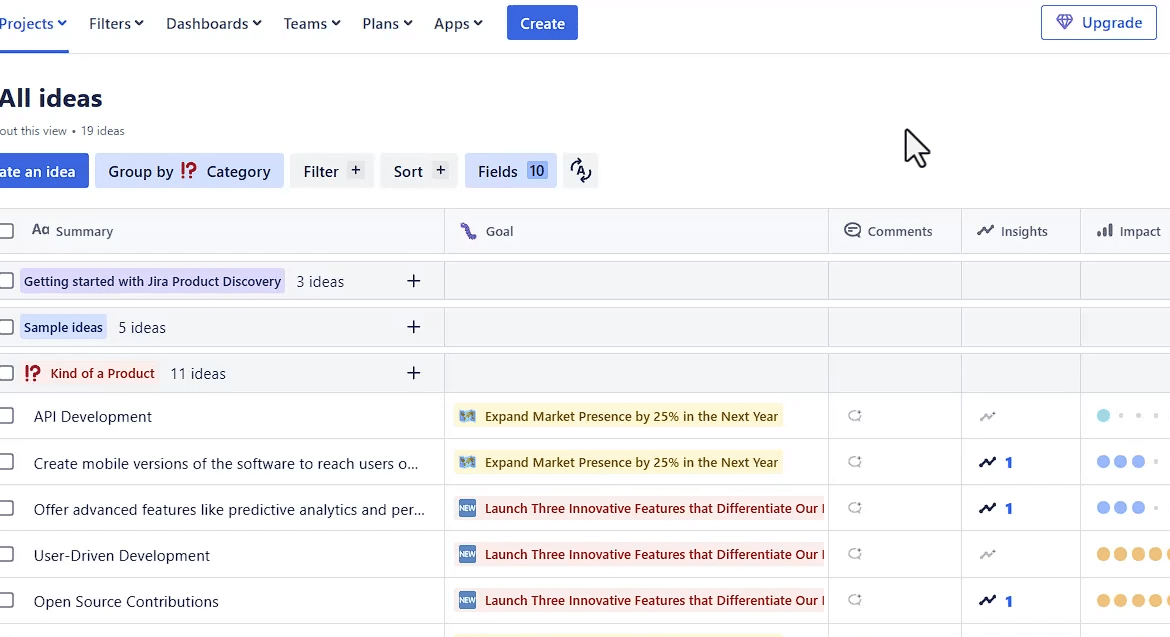Viewport: 1170px width, 637px height.
Task: Check the API Development row checkbox
Action: click(x=6, y=416)
